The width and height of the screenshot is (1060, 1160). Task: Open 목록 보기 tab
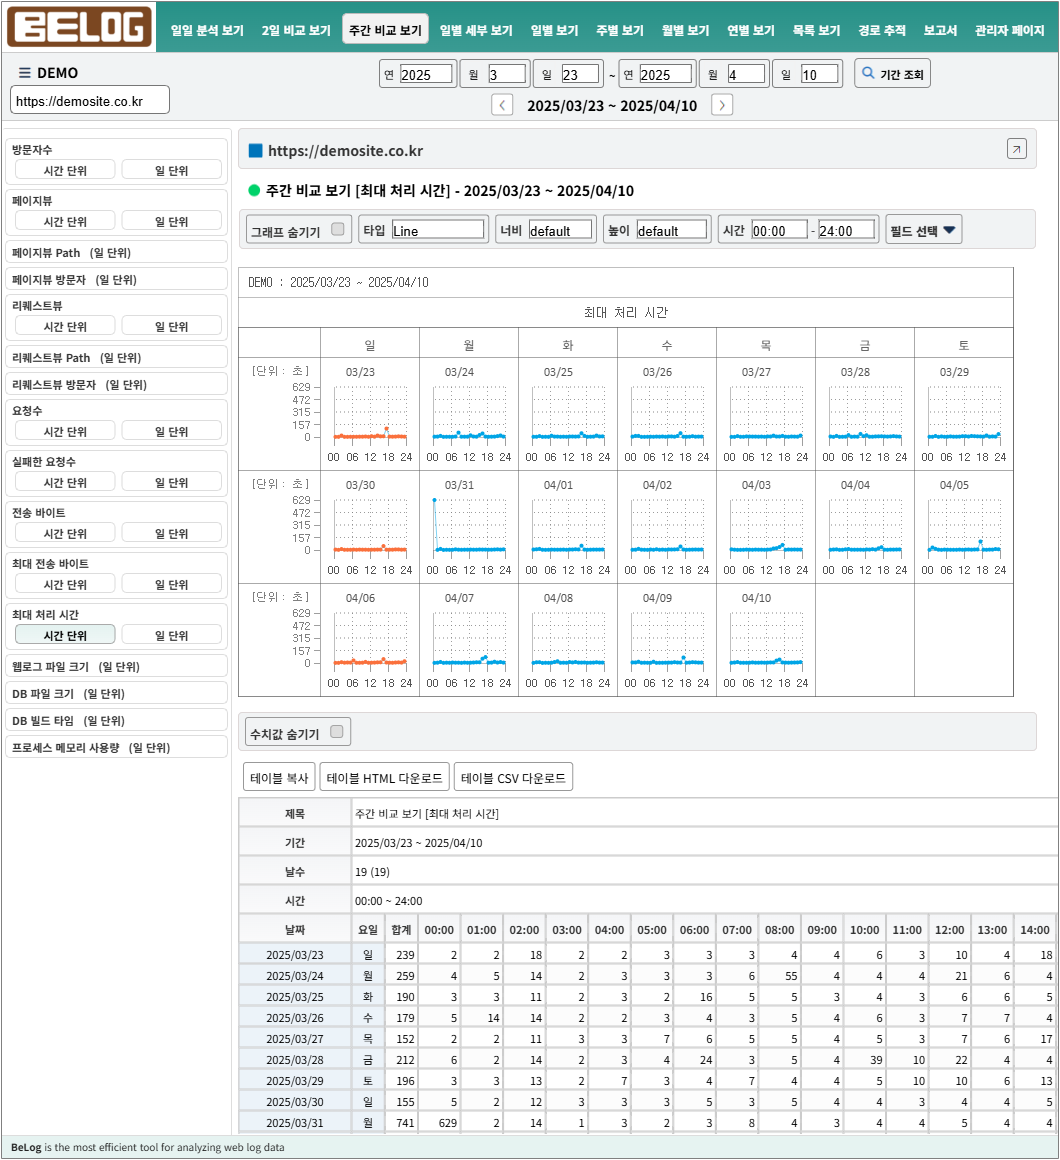pyautogui.click(x=816, y=30)
